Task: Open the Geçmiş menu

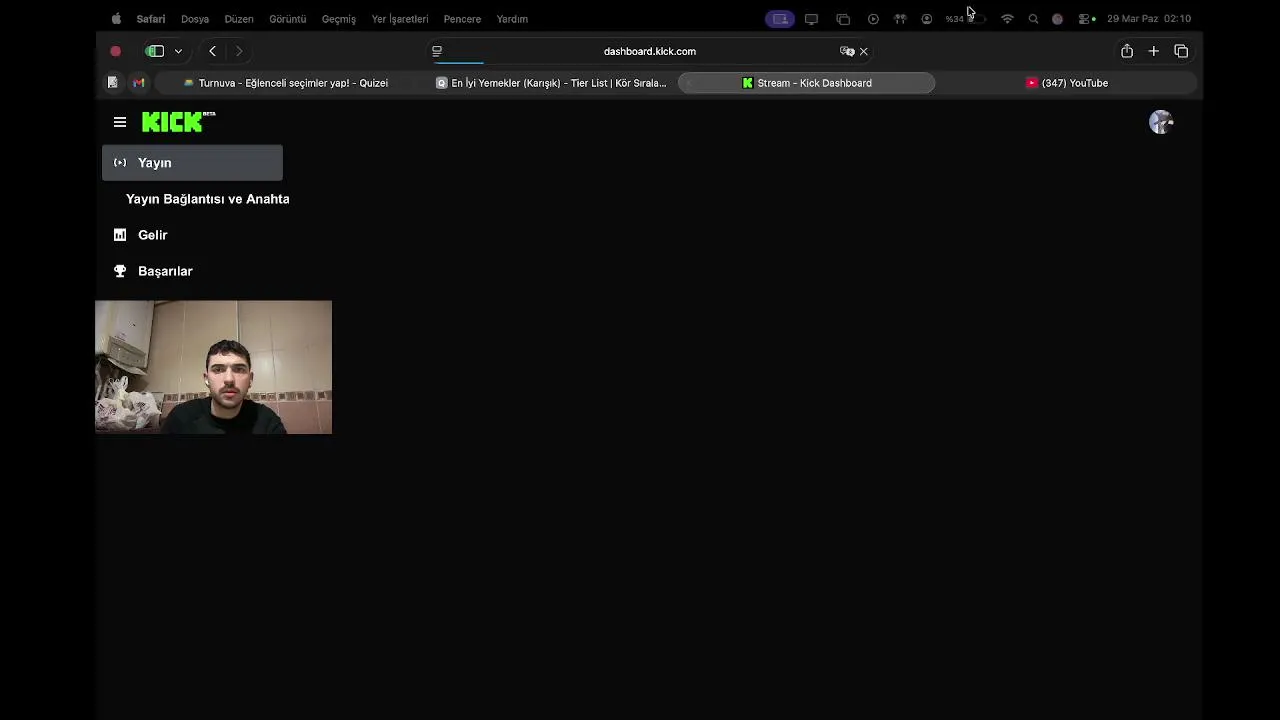Action: [339, 19]
